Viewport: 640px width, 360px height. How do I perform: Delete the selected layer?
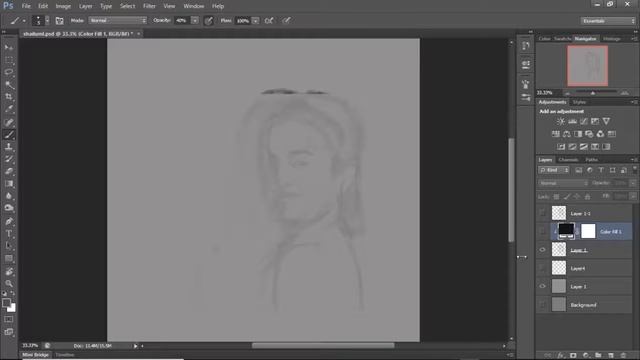coord(623,356)
